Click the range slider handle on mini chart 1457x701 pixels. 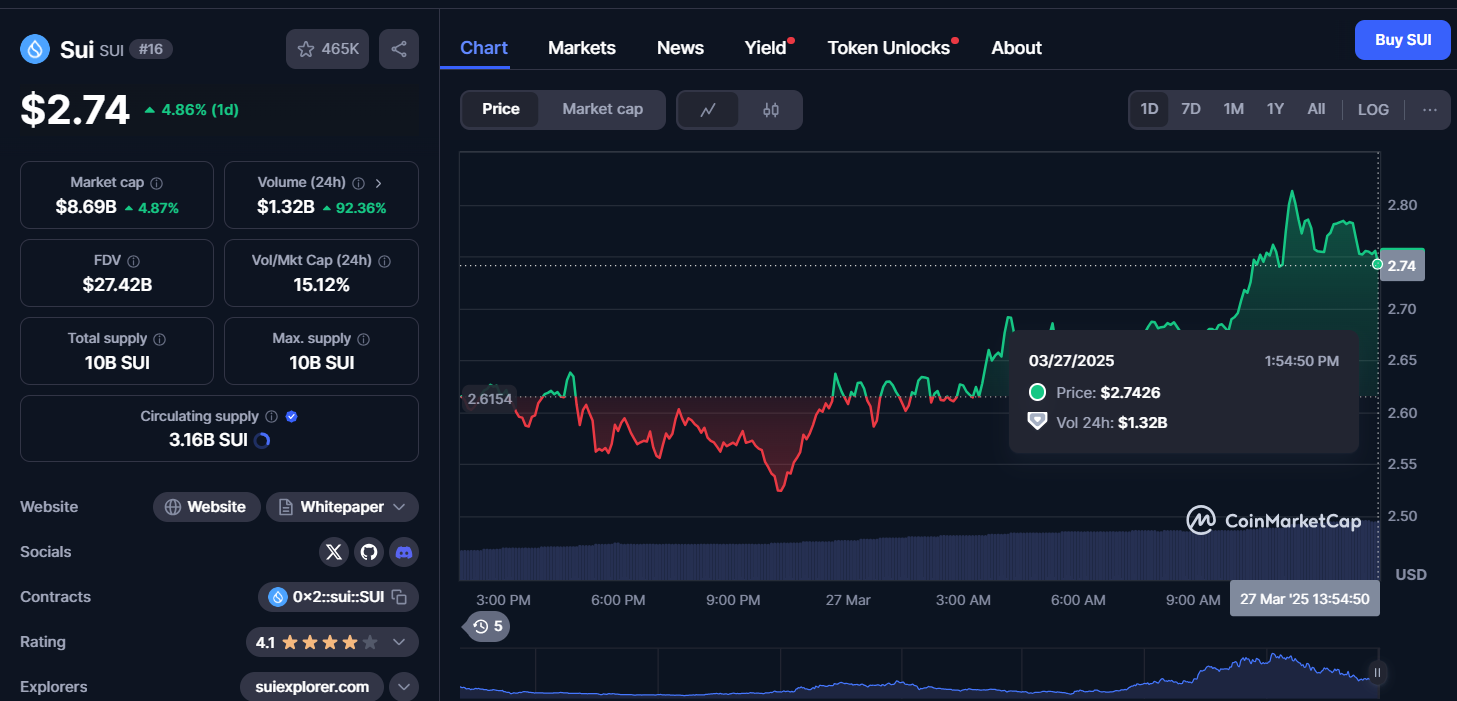1377,673
